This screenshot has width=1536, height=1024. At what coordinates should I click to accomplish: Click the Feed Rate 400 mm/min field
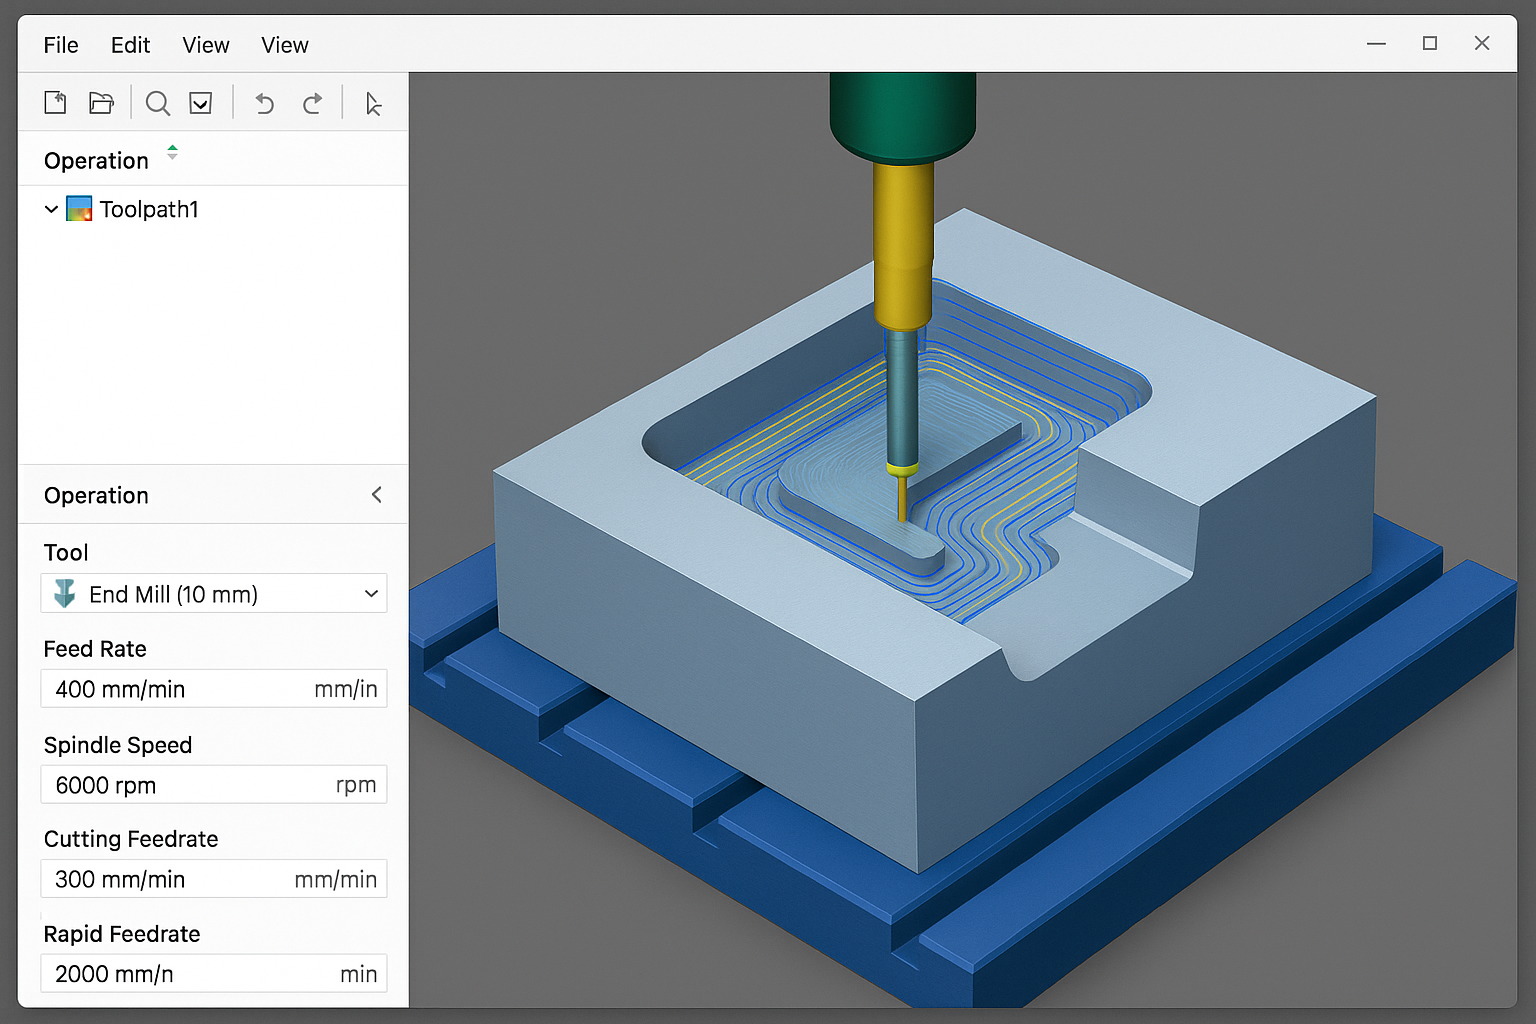[214, 689]
